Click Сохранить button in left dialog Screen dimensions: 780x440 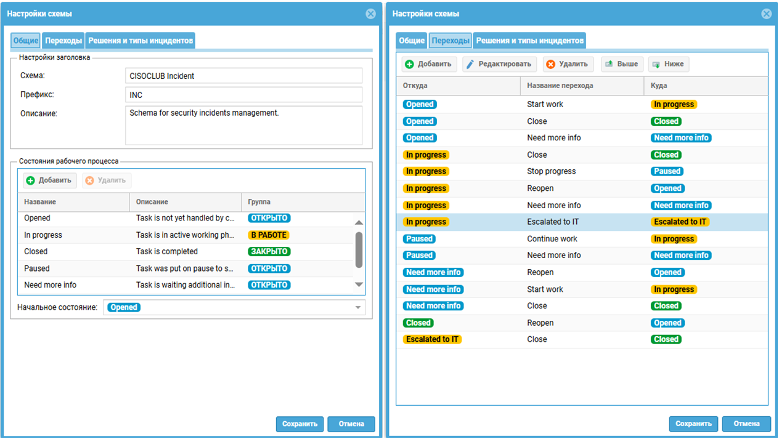(x=299, y=424)
